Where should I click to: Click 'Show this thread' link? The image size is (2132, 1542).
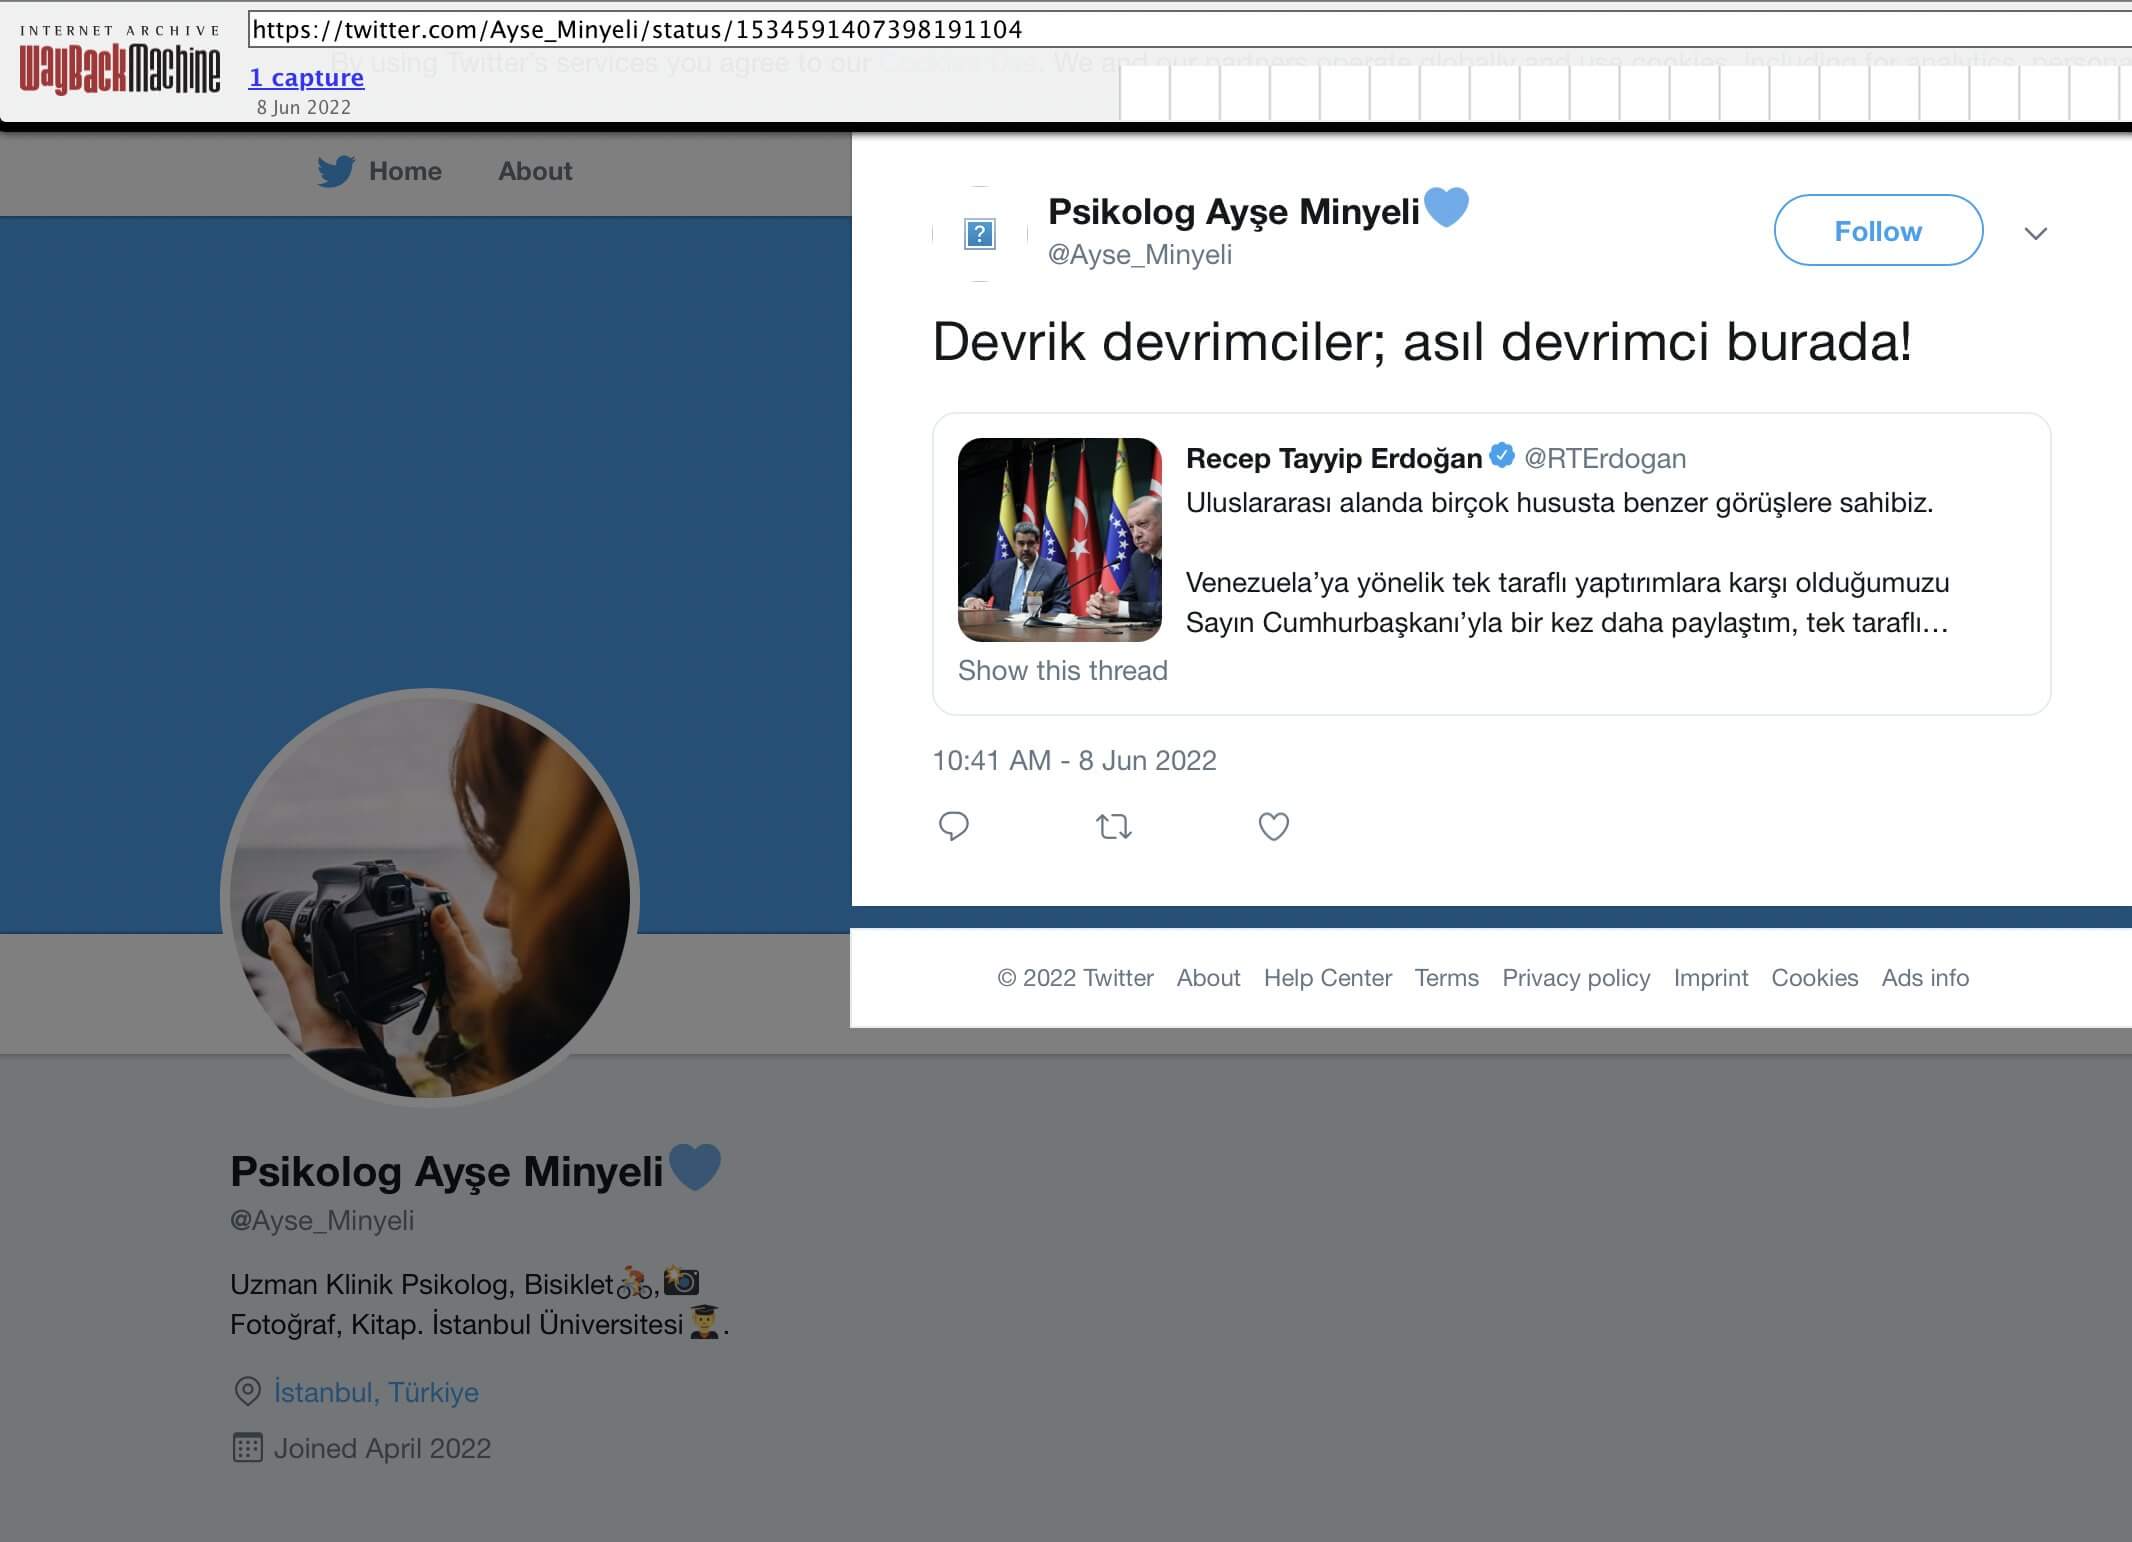[x=1062, y=670]
